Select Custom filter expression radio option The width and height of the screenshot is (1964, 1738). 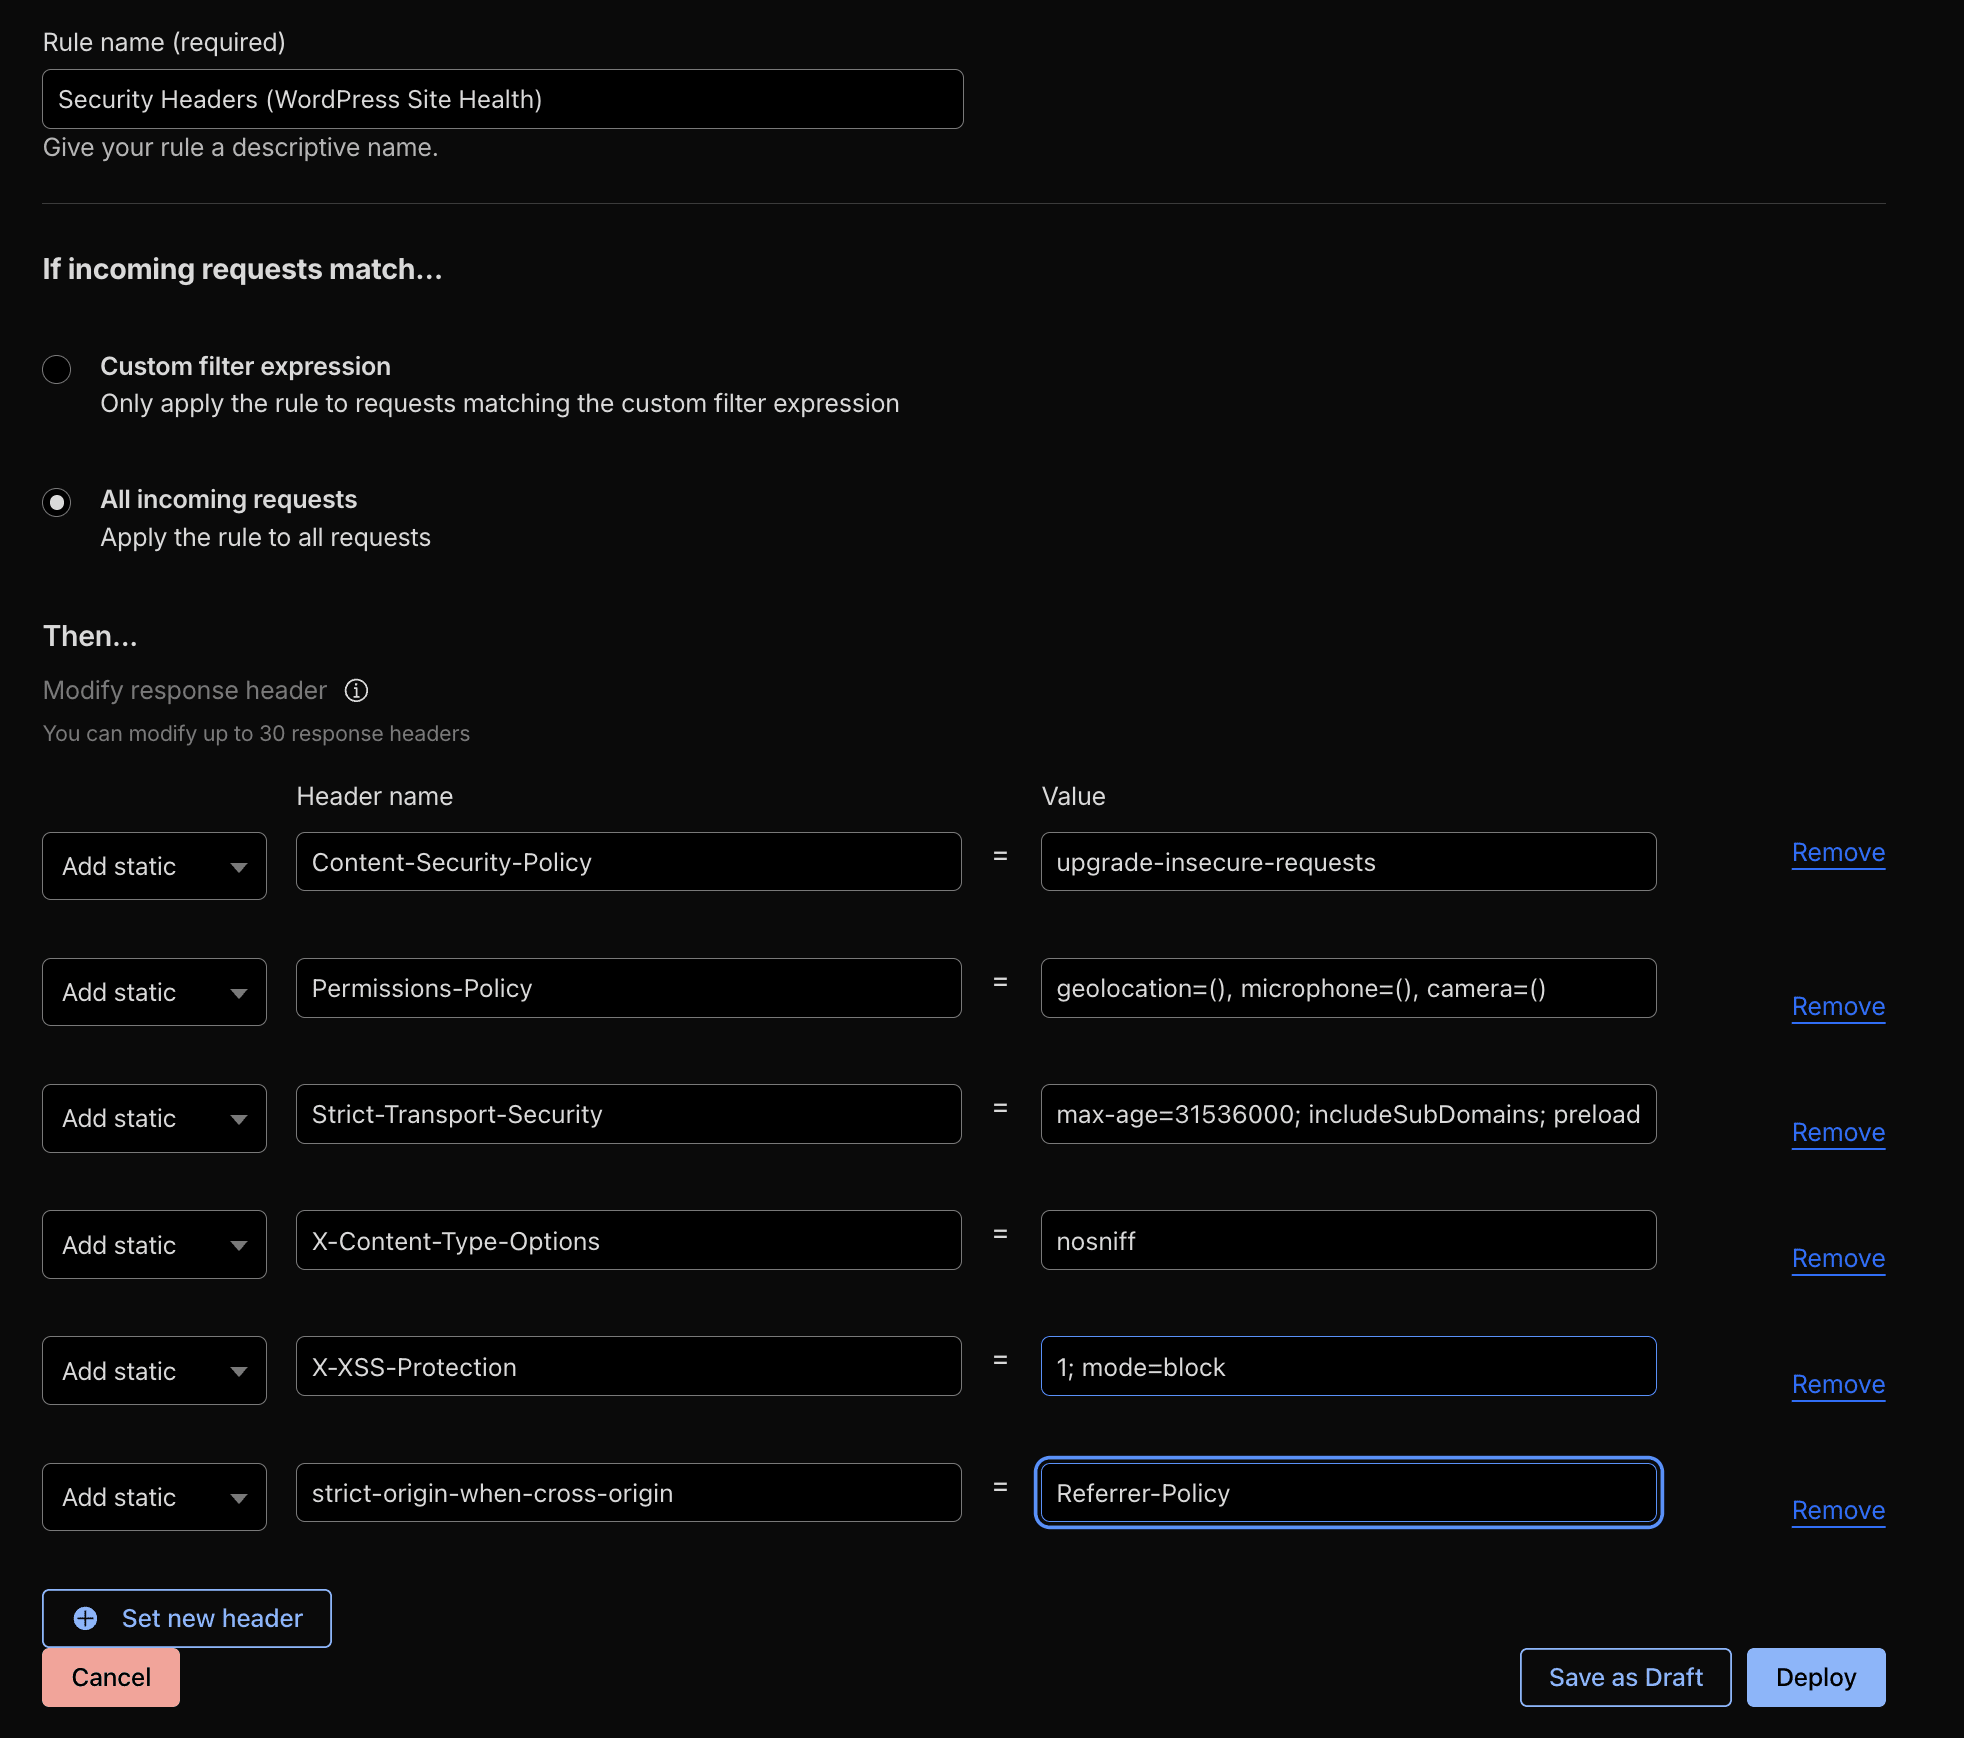57,369
